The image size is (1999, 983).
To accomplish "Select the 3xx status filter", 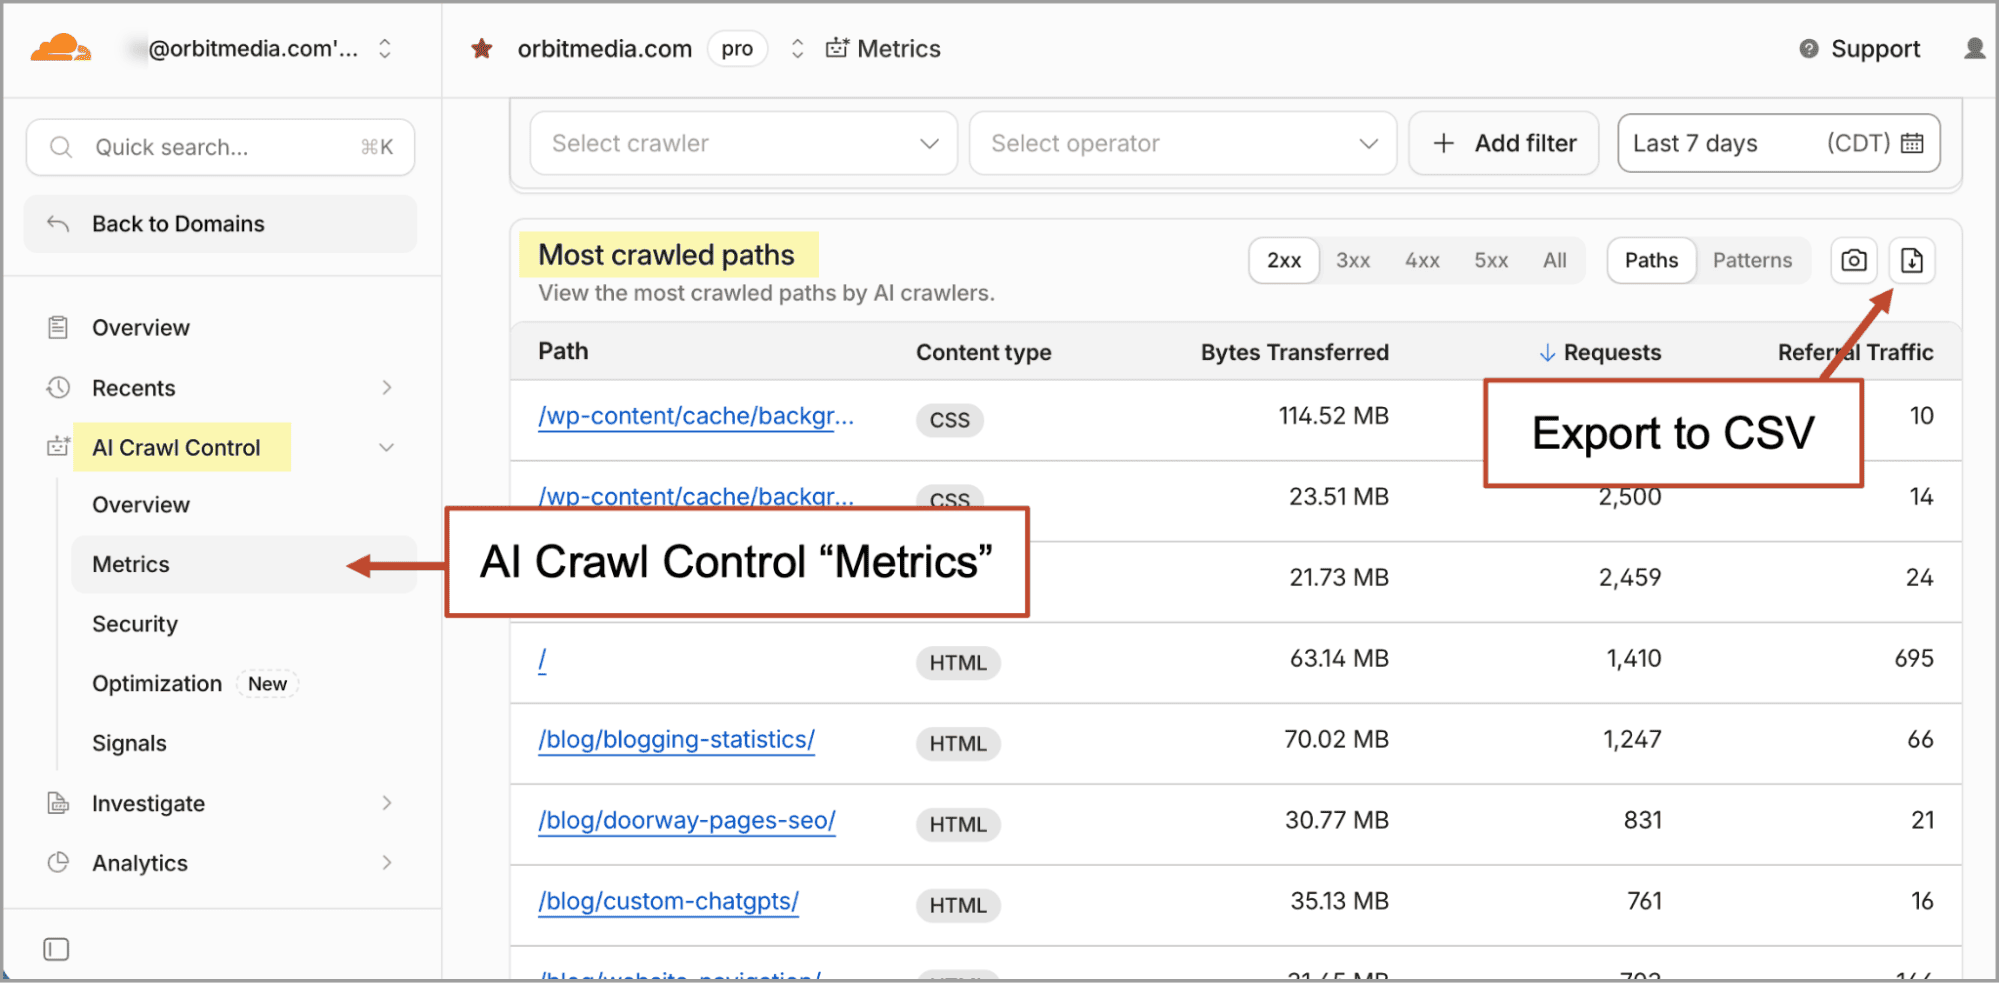I will pyautogui.click(x=1353, y=260).
